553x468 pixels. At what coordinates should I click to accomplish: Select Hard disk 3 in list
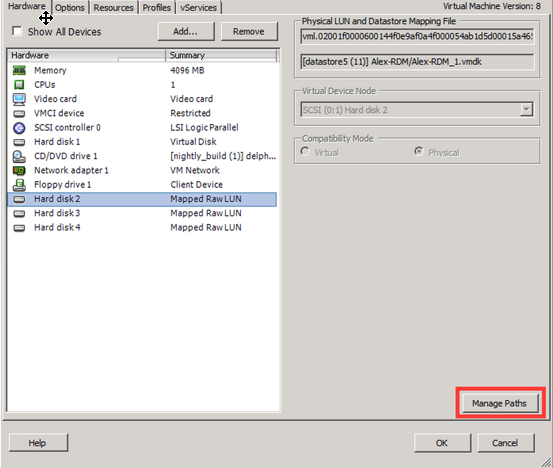point(142,213)
